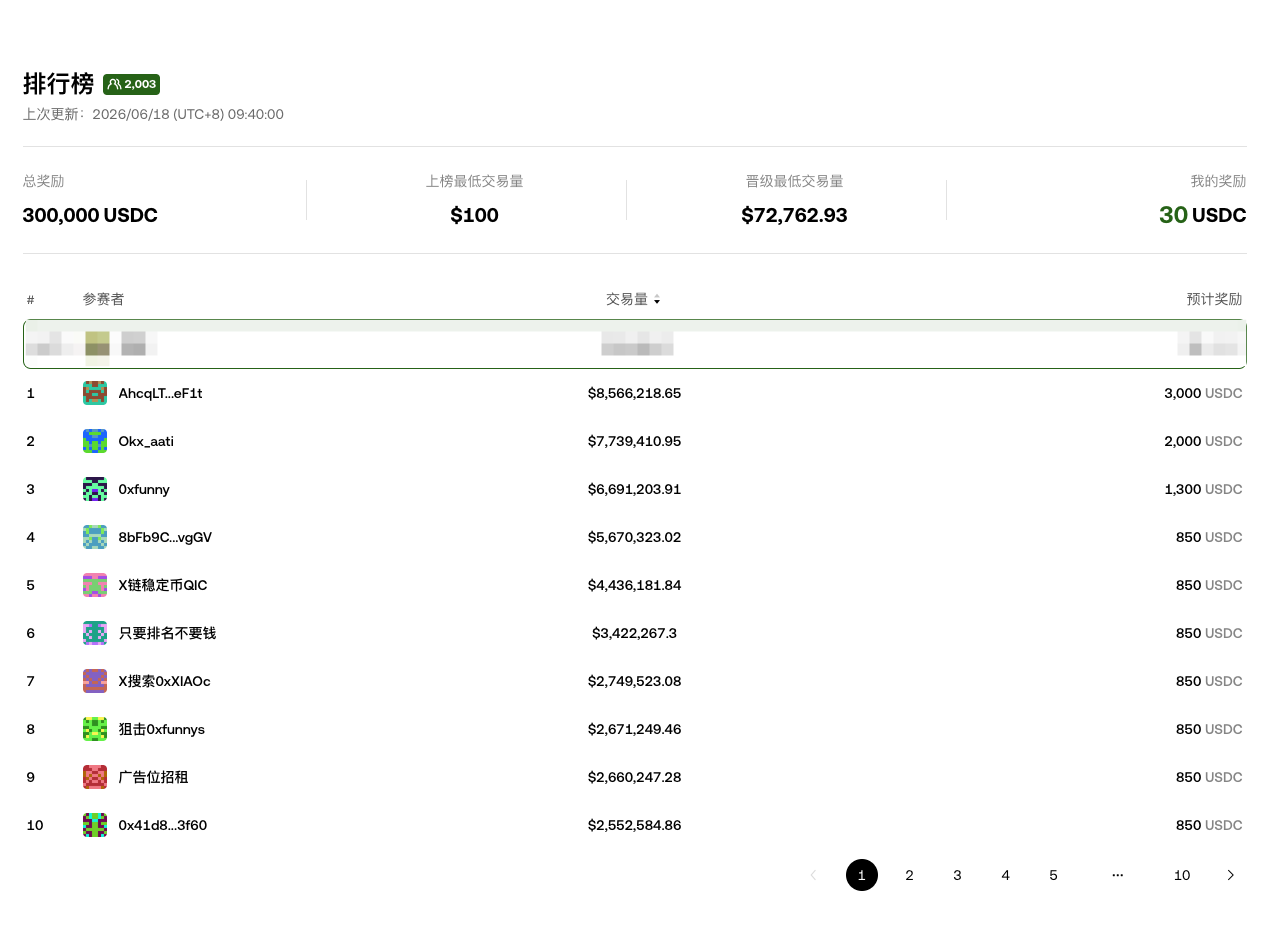Open avatar of X搜索0xXIAOc

95,681
